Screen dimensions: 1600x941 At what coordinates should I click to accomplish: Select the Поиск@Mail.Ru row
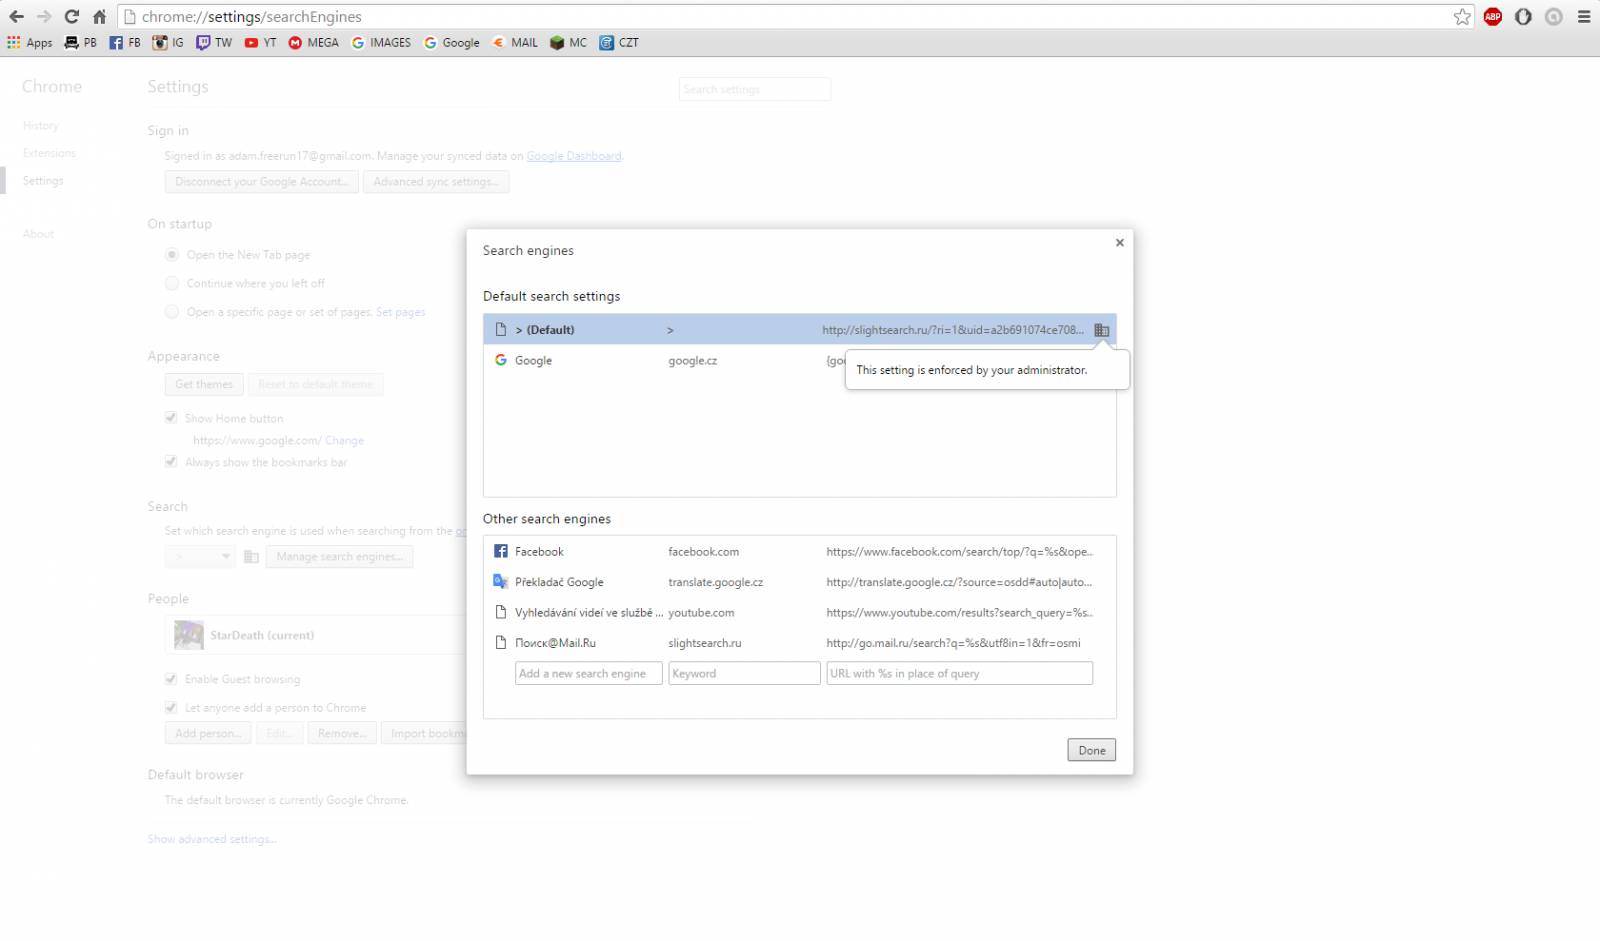799,643
